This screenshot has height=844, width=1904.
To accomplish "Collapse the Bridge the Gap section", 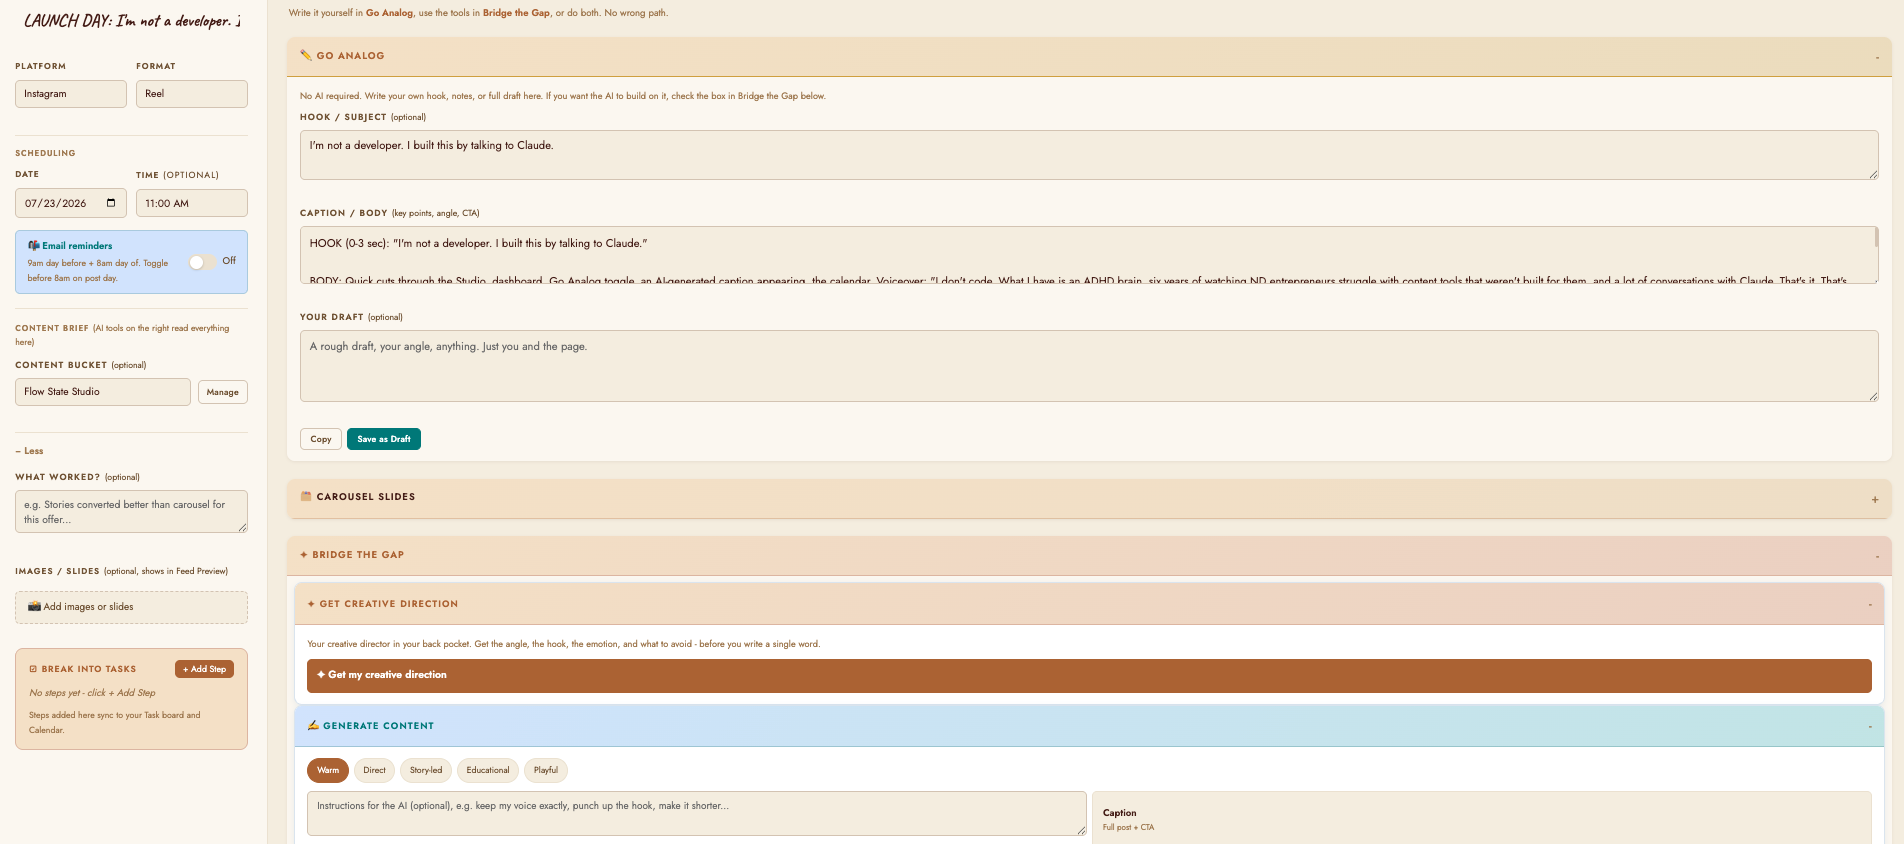I will coord(1877,557).
